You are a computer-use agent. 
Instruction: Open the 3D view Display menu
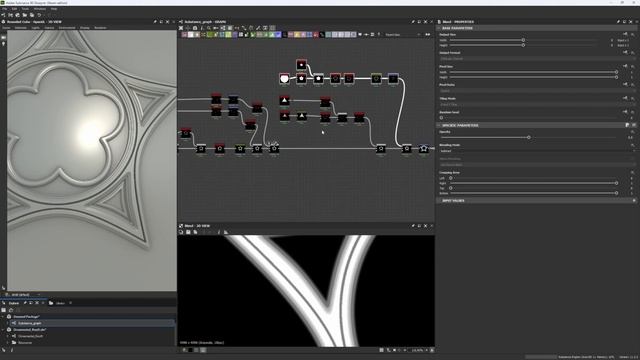pyautogui.click(x=84, y=28)
